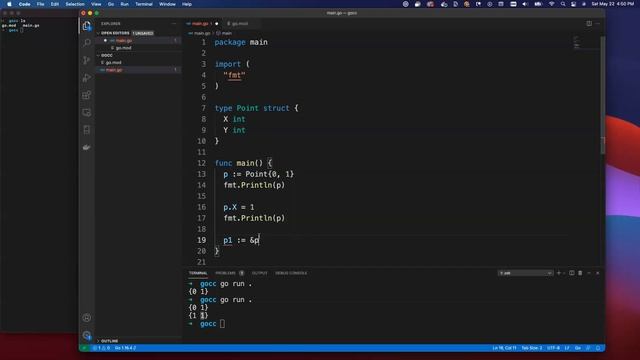
Task: Open the Extensions view
Action: [87, 95]
